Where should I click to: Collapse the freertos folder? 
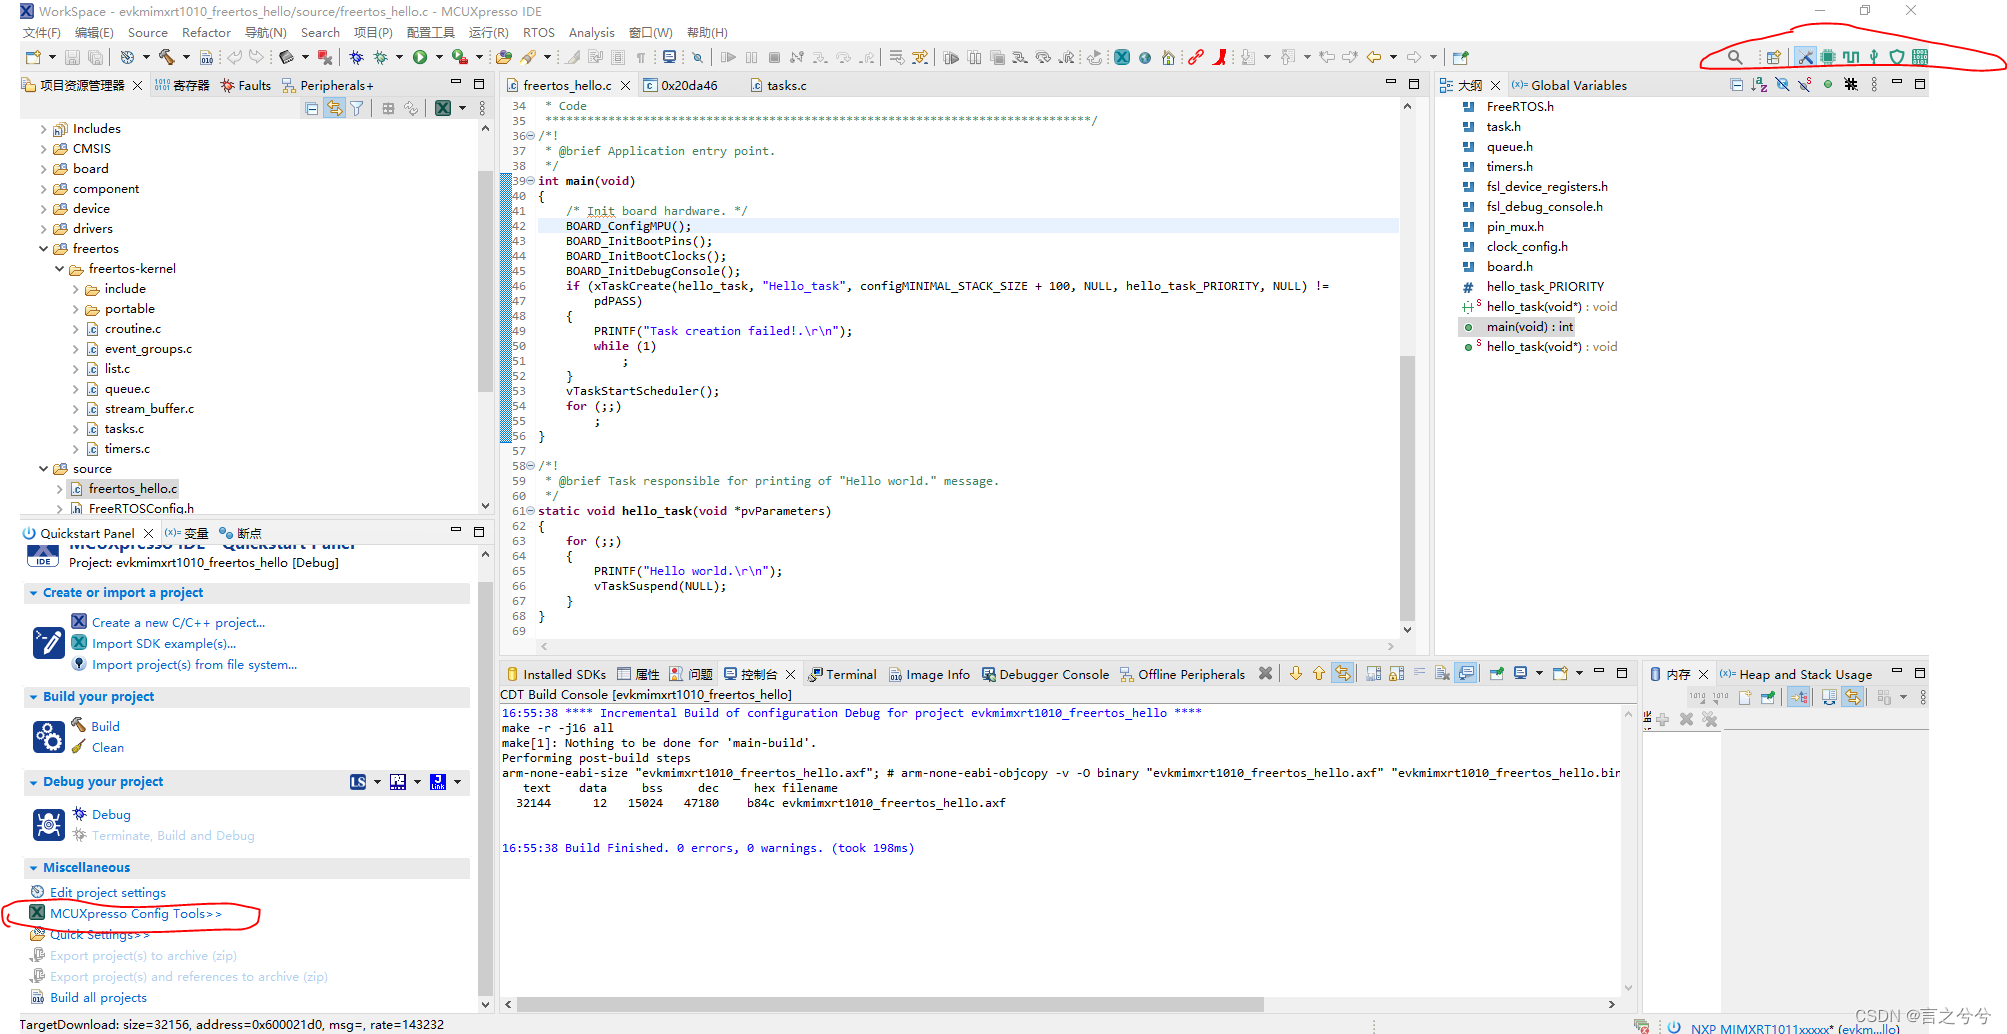[x=43, y=249]
